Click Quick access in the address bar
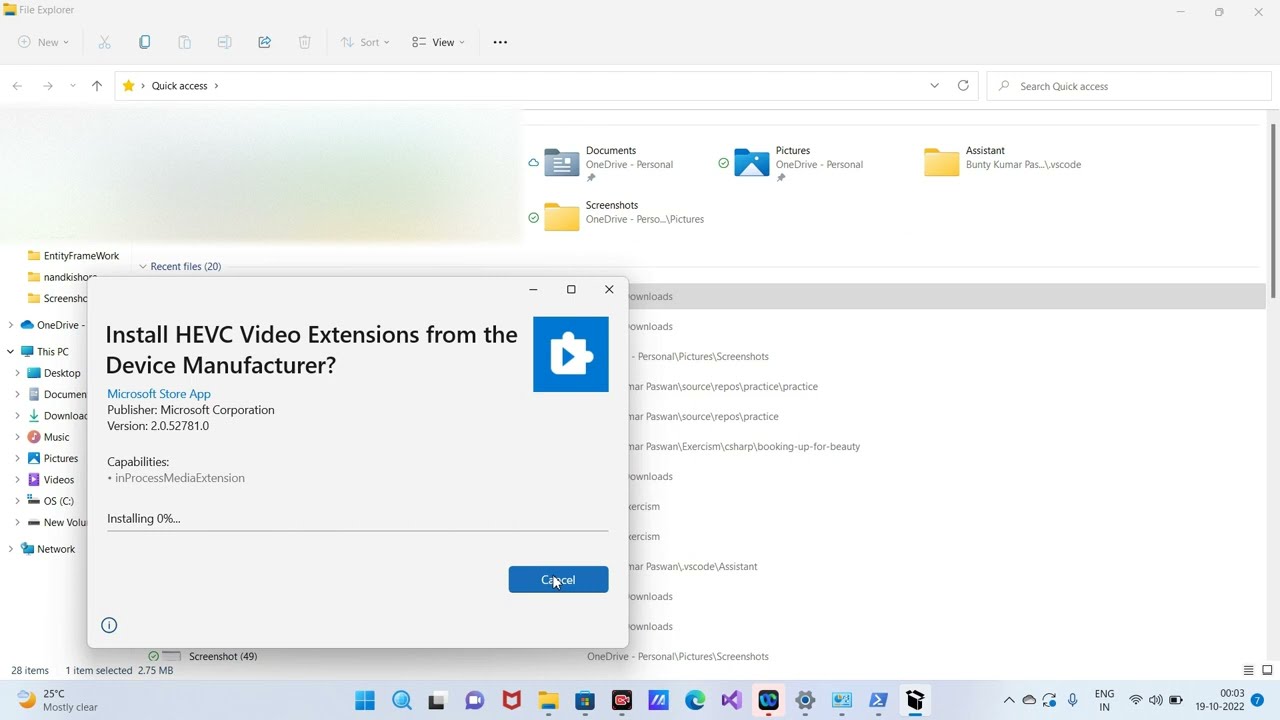This screenshot has width=1280, height=720. (180, 86)
